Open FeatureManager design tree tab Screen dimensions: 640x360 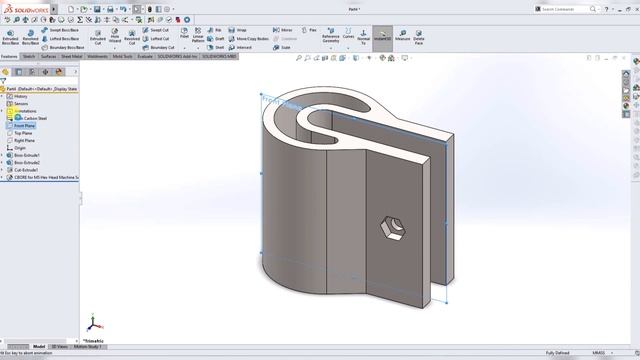(6, 72)
